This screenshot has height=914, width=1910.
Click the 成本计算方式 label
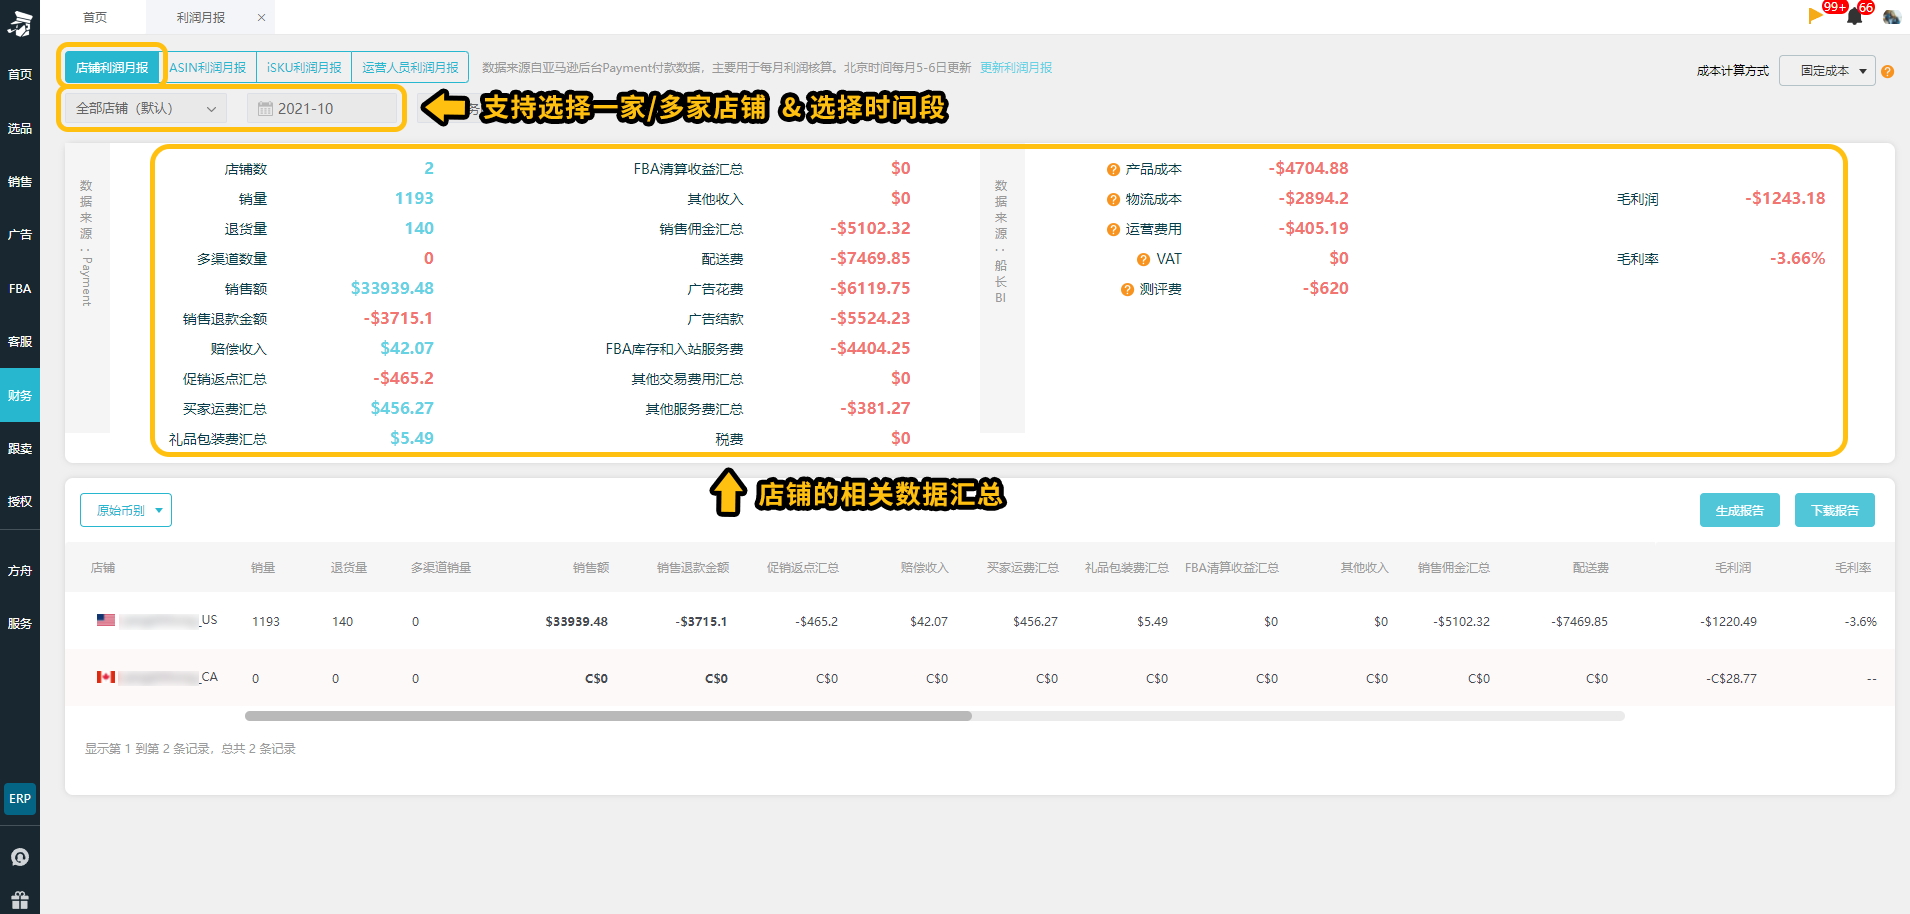click(1733, 71)
